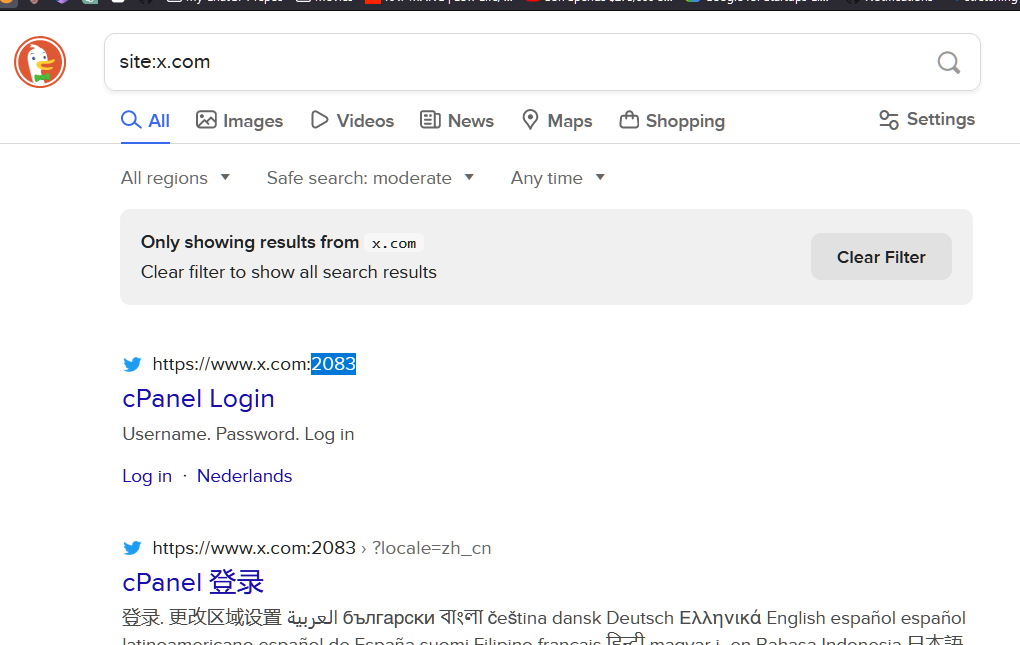Expand the Safe search: moderate dropdown
The image size is (1020, 645).
pyautogui.click(x=370, y=178)
